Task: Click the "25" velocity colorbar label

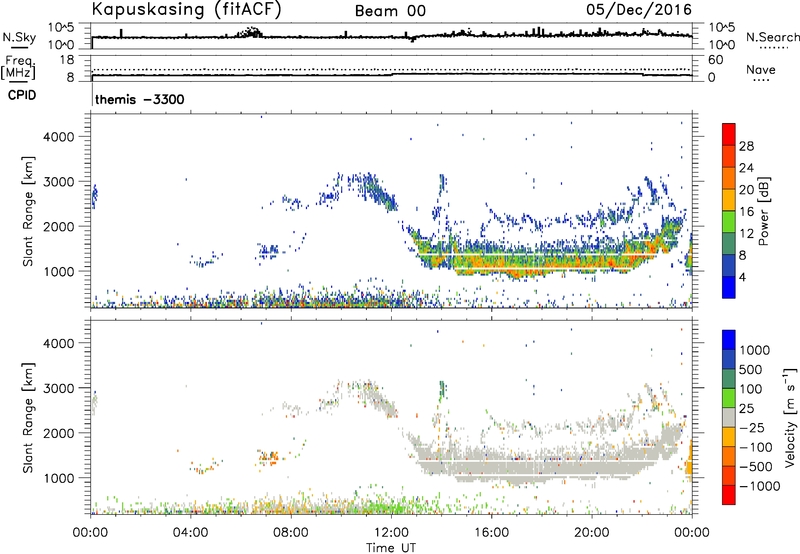Action: point(747,409)
